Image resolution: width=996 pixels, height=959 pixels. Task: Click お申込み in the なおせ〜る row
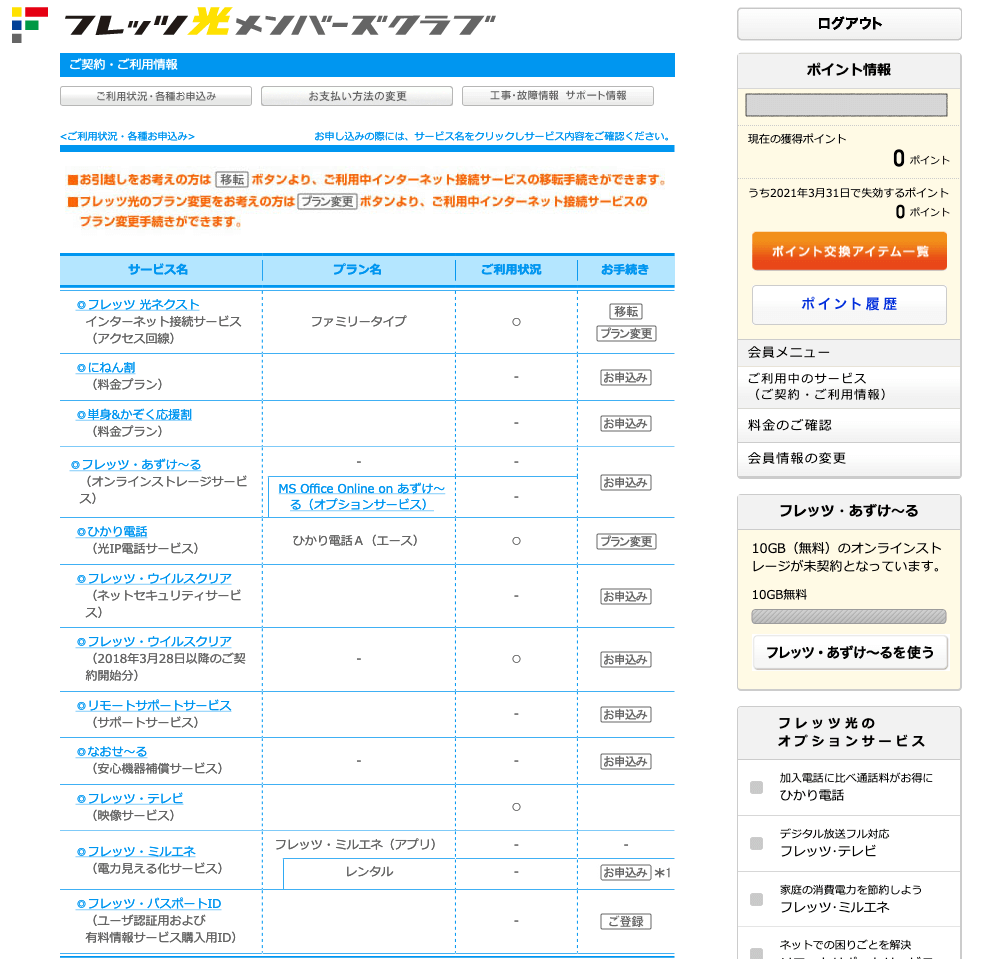point(626,761)
